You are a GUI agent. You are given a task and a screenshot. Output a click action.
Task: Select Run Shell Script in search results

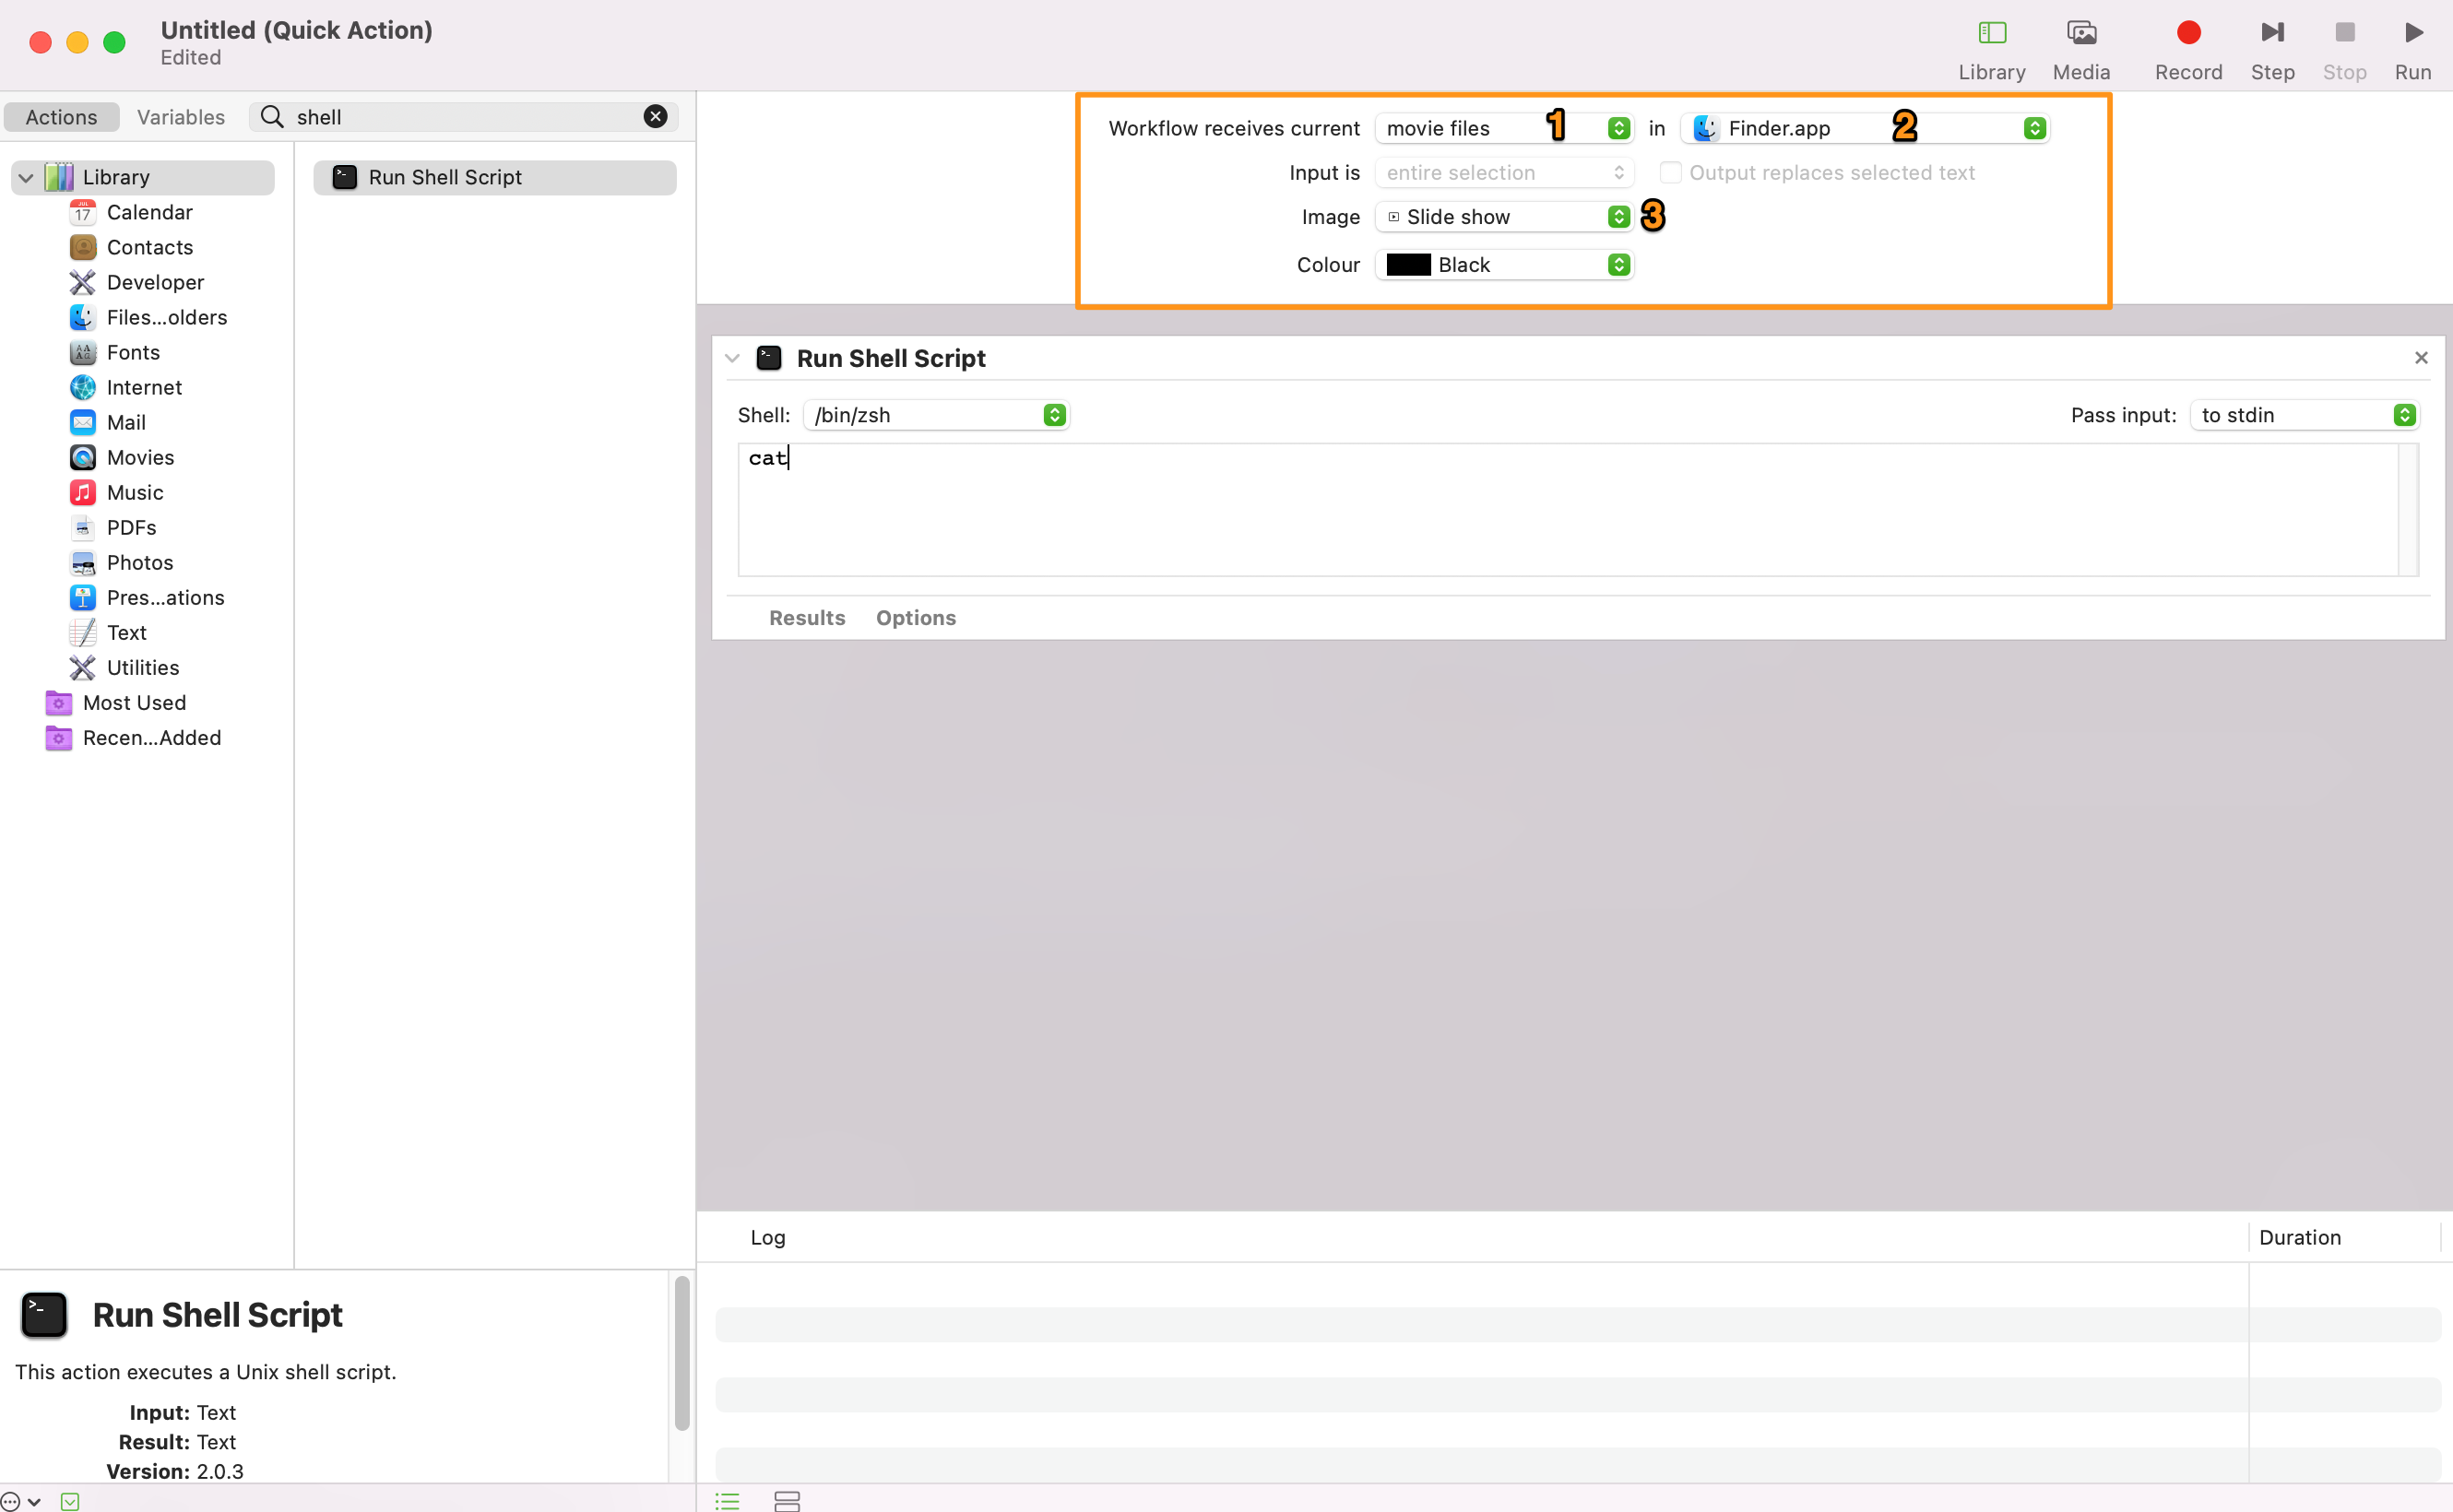(494, 177)
